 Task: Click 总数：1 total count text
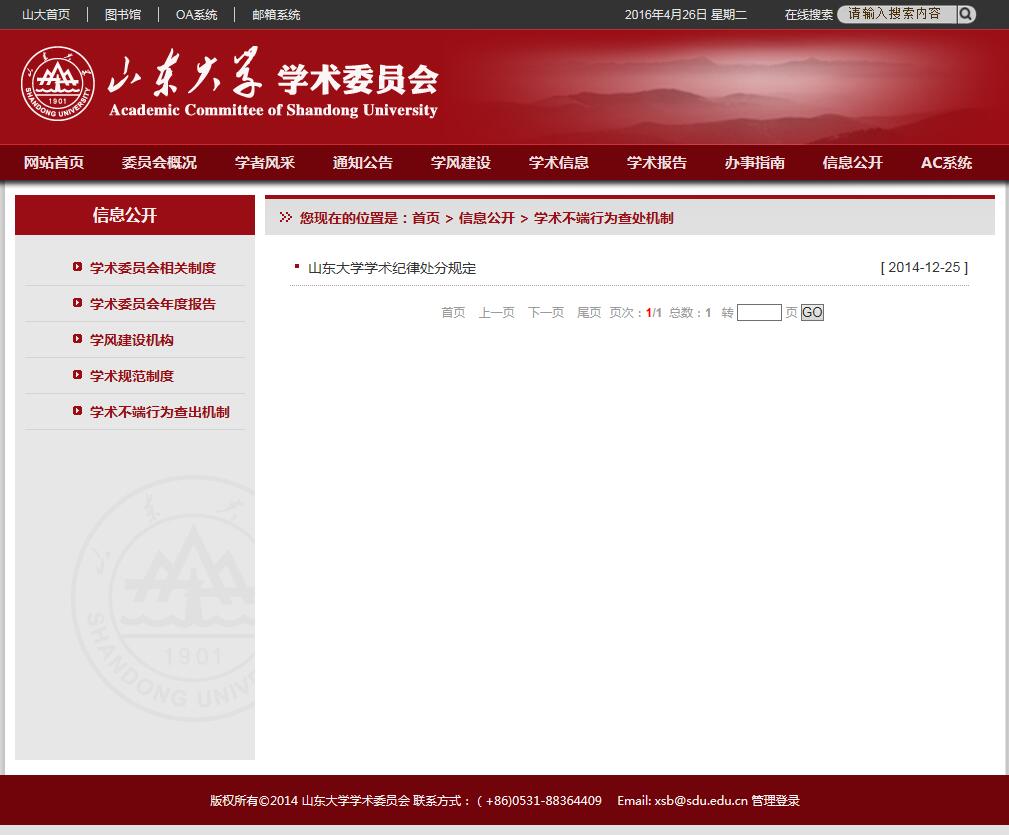[690, 313]
